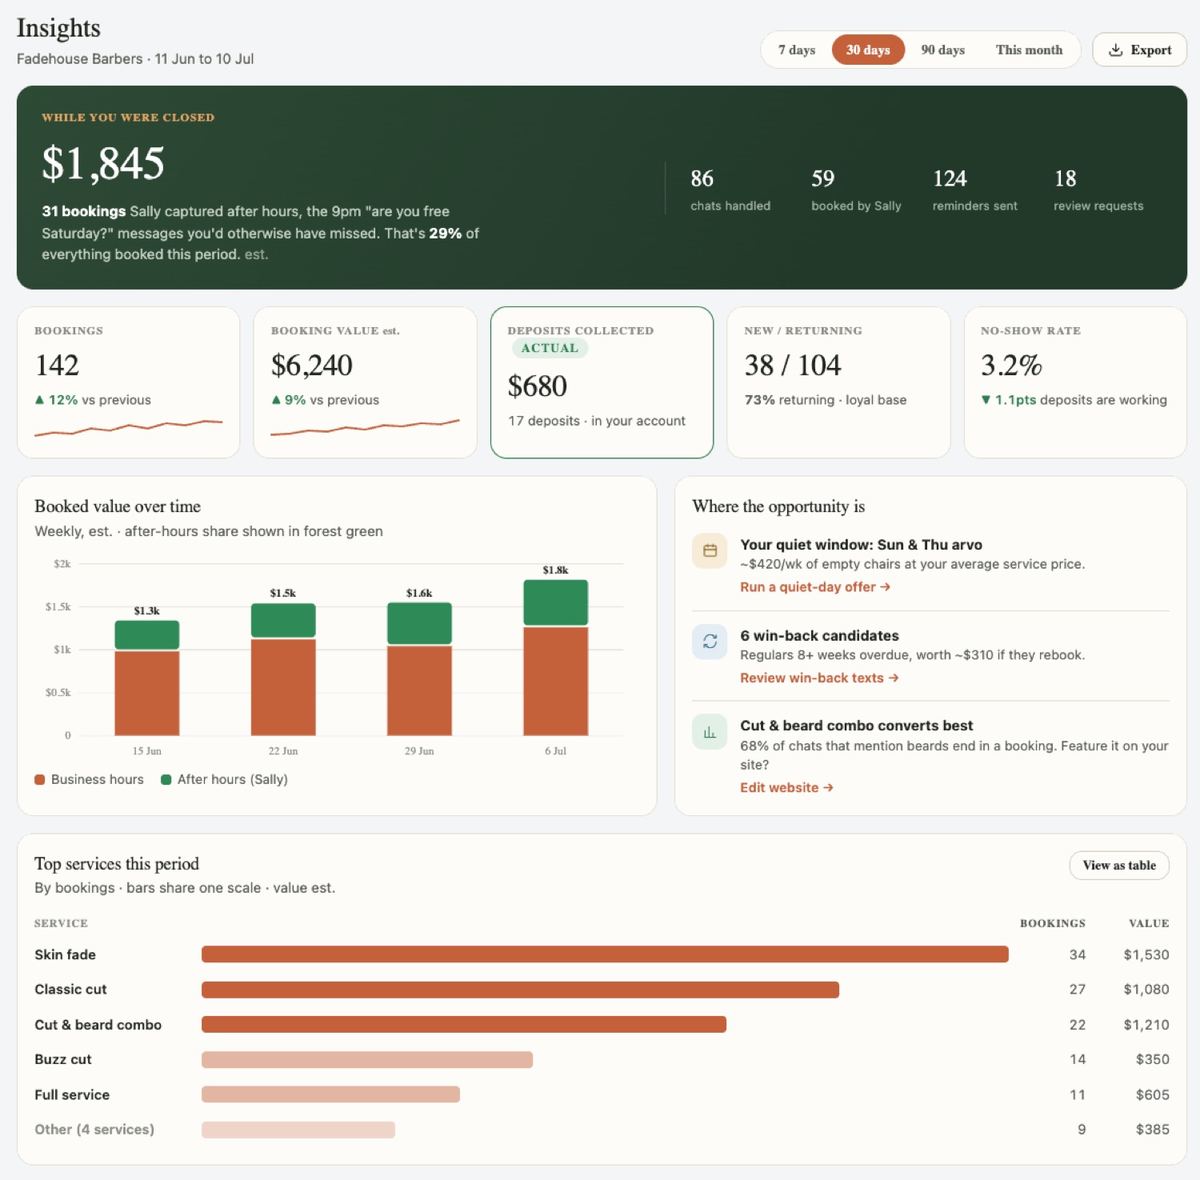Open the Run a quiet-day offer link

(x=815, y=587)
